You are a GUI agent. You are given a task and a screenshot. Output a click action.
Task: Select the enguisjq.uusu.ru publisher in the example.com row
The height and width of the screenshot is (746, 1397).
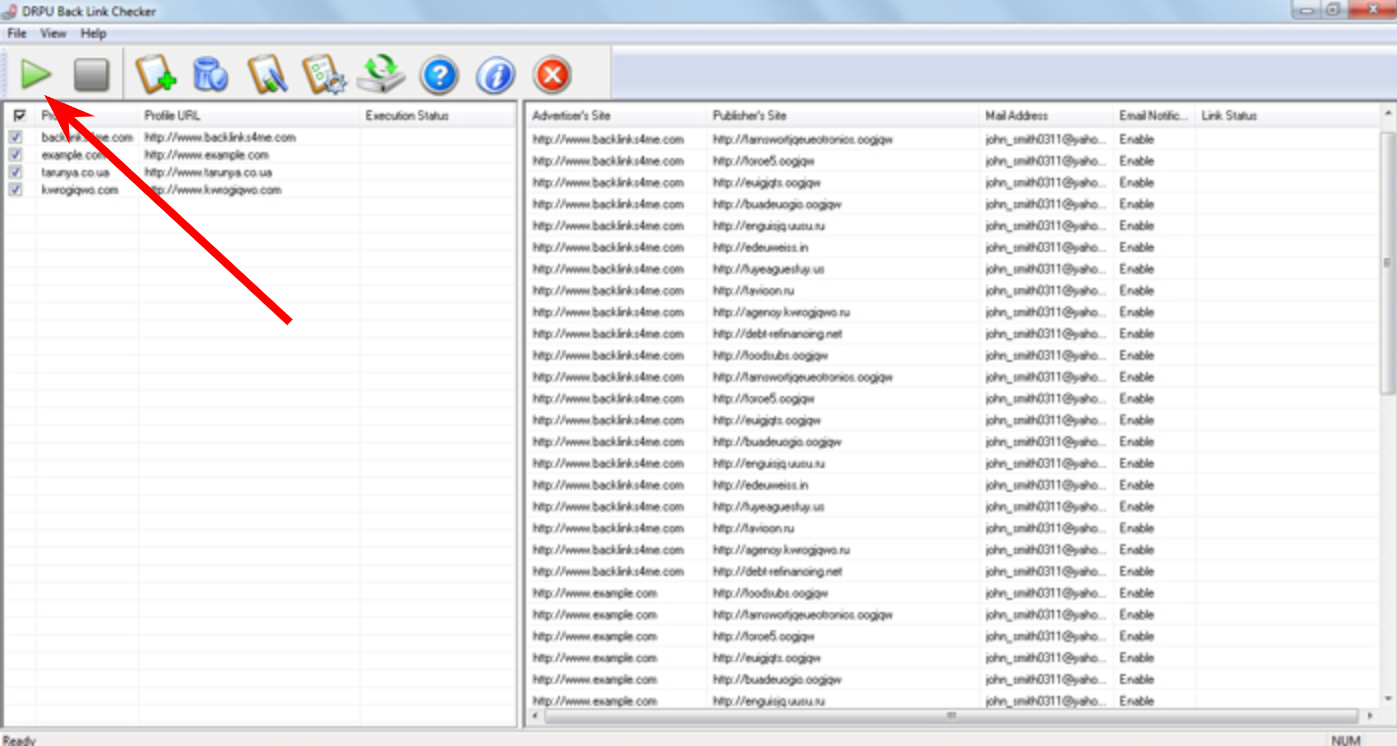coord(769,701)
